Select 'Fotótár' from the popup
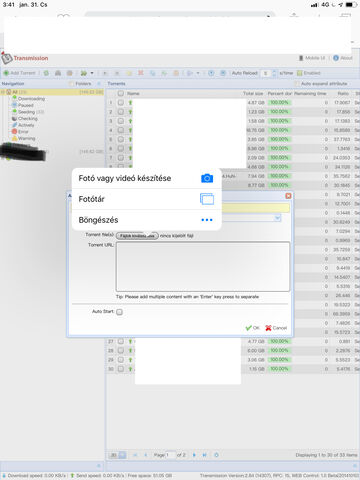The height and width of the screenshot is (480, 360). [147, 199]
